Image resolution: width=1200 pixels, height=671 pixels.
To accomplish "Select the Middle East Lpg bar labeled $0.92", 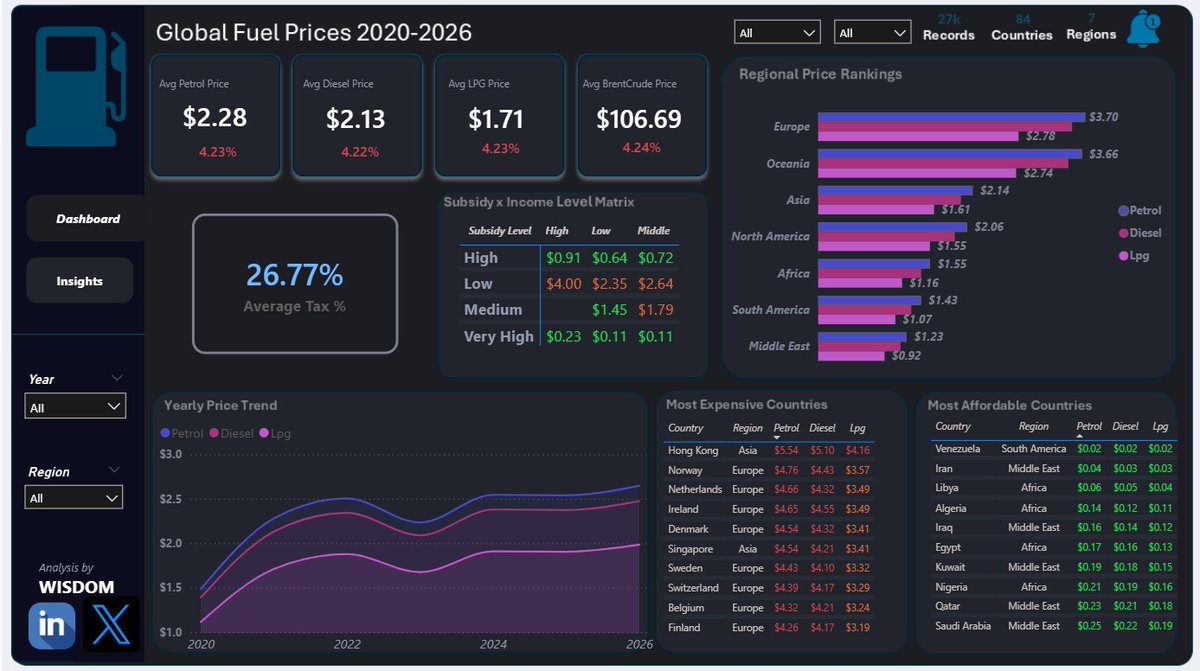I will pyautogui.click(x=851, y=355).
